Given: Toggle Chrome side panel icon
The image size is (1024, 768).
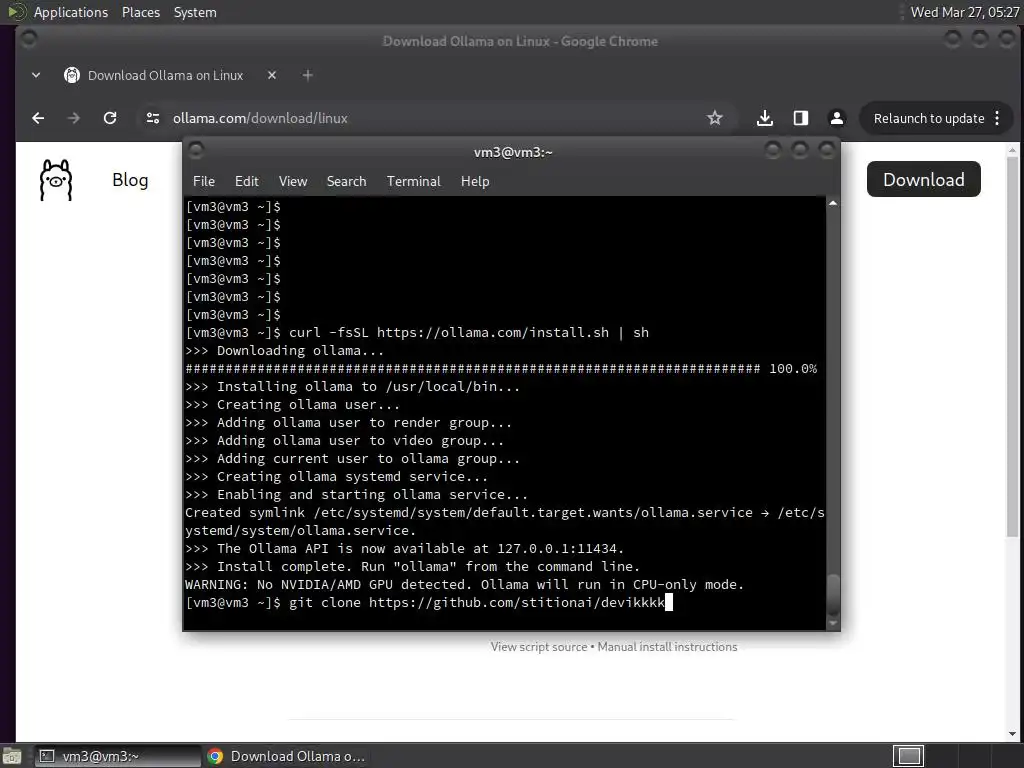Looking at the screenshot, I should click(x=801, y=118).
